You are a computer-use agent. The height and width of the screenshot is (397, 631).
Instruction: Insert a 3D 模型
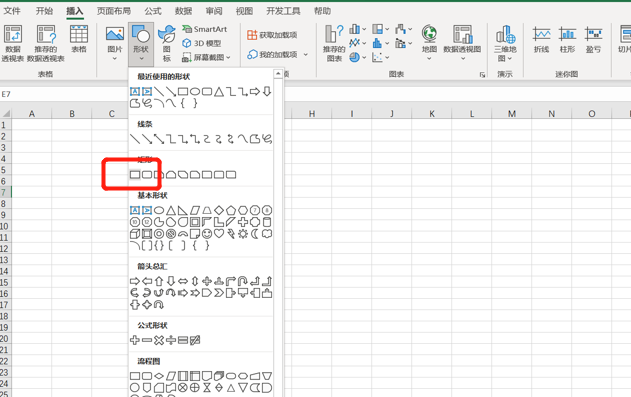tap(202, 43)
